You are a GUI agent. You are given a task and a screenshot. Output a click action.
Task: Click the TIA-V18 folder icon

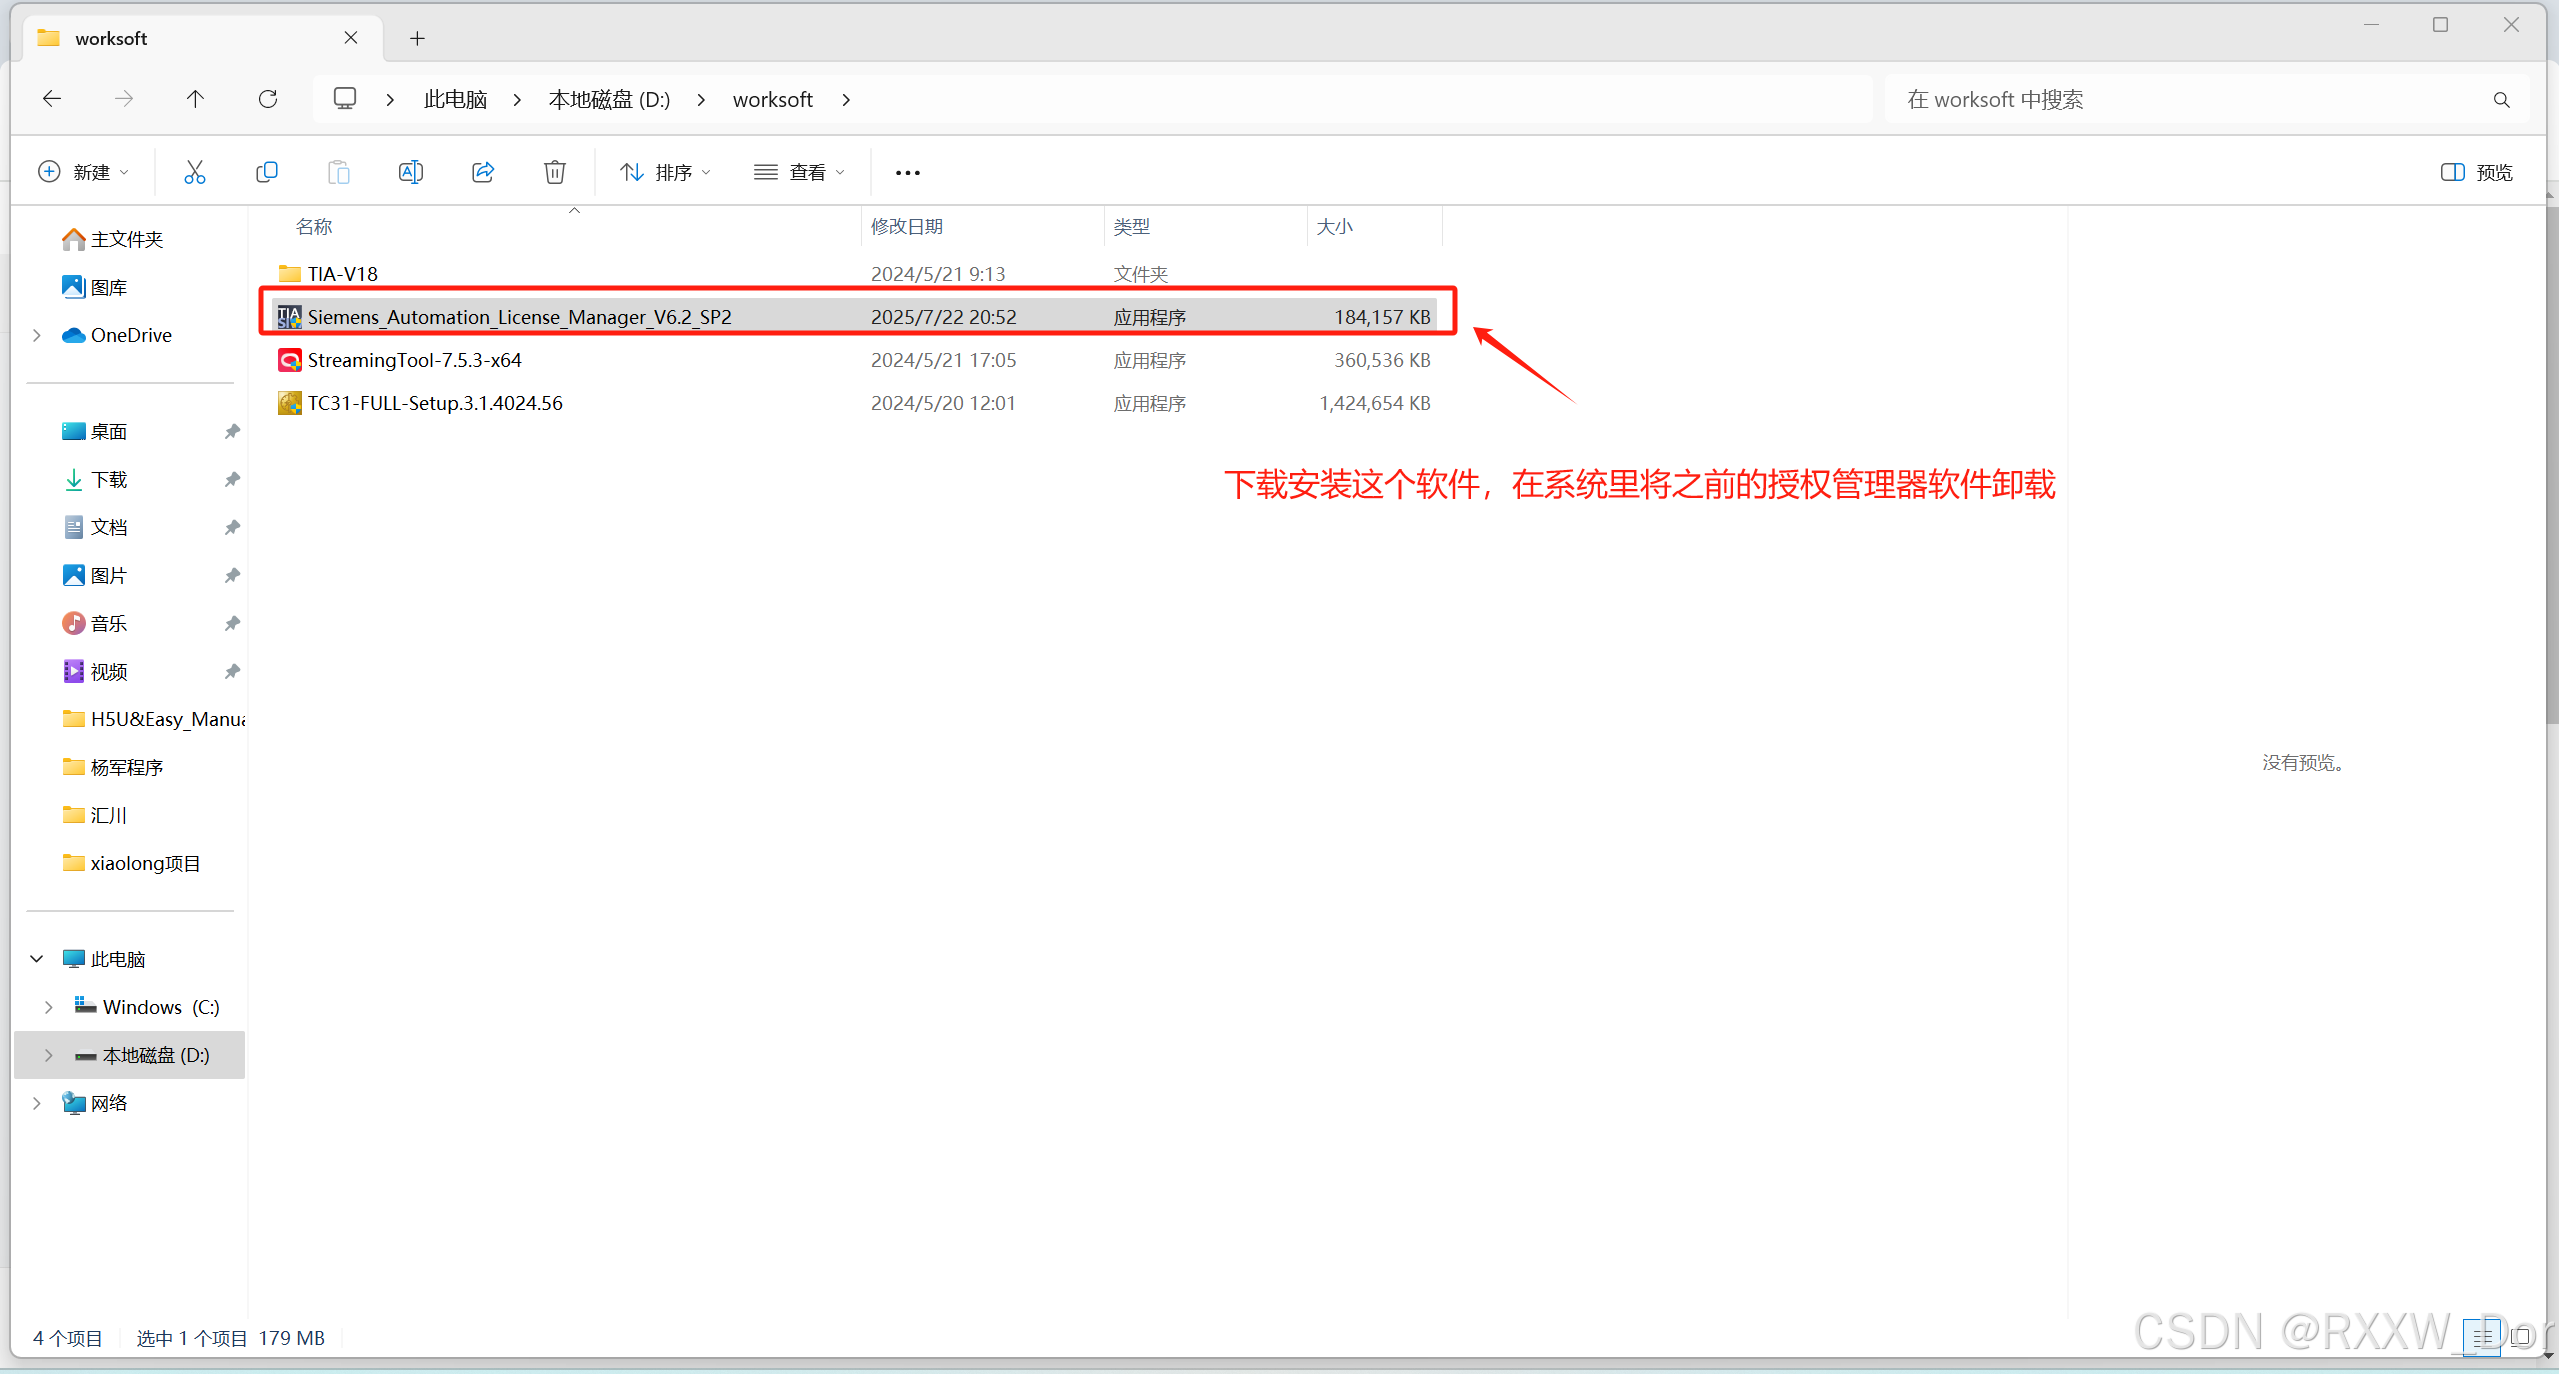tap(290, 273)
